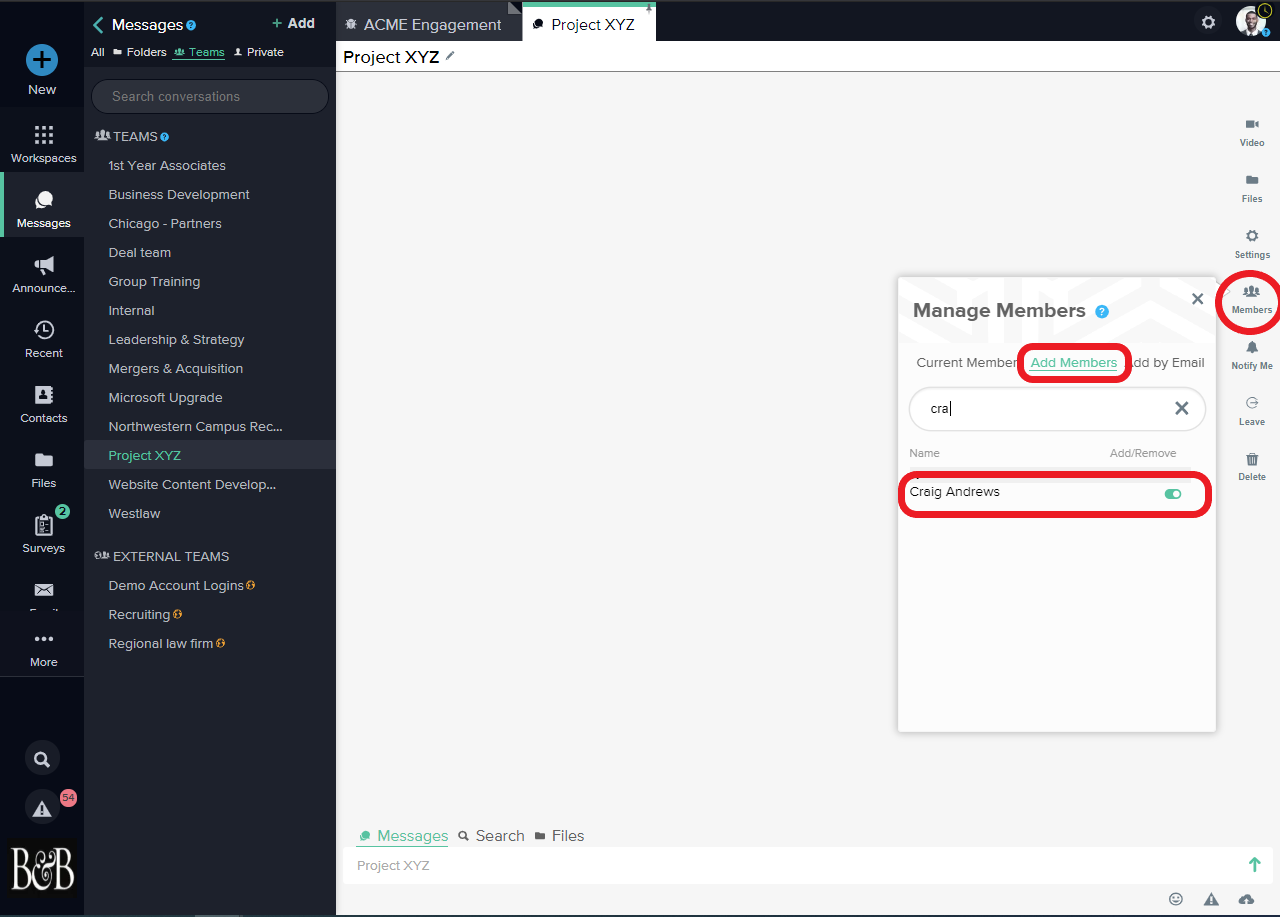Image resolution: width=1280 pixels, height=917 pixels.
Task: Open the Recent clock icon
Action: tap(44, 330)
